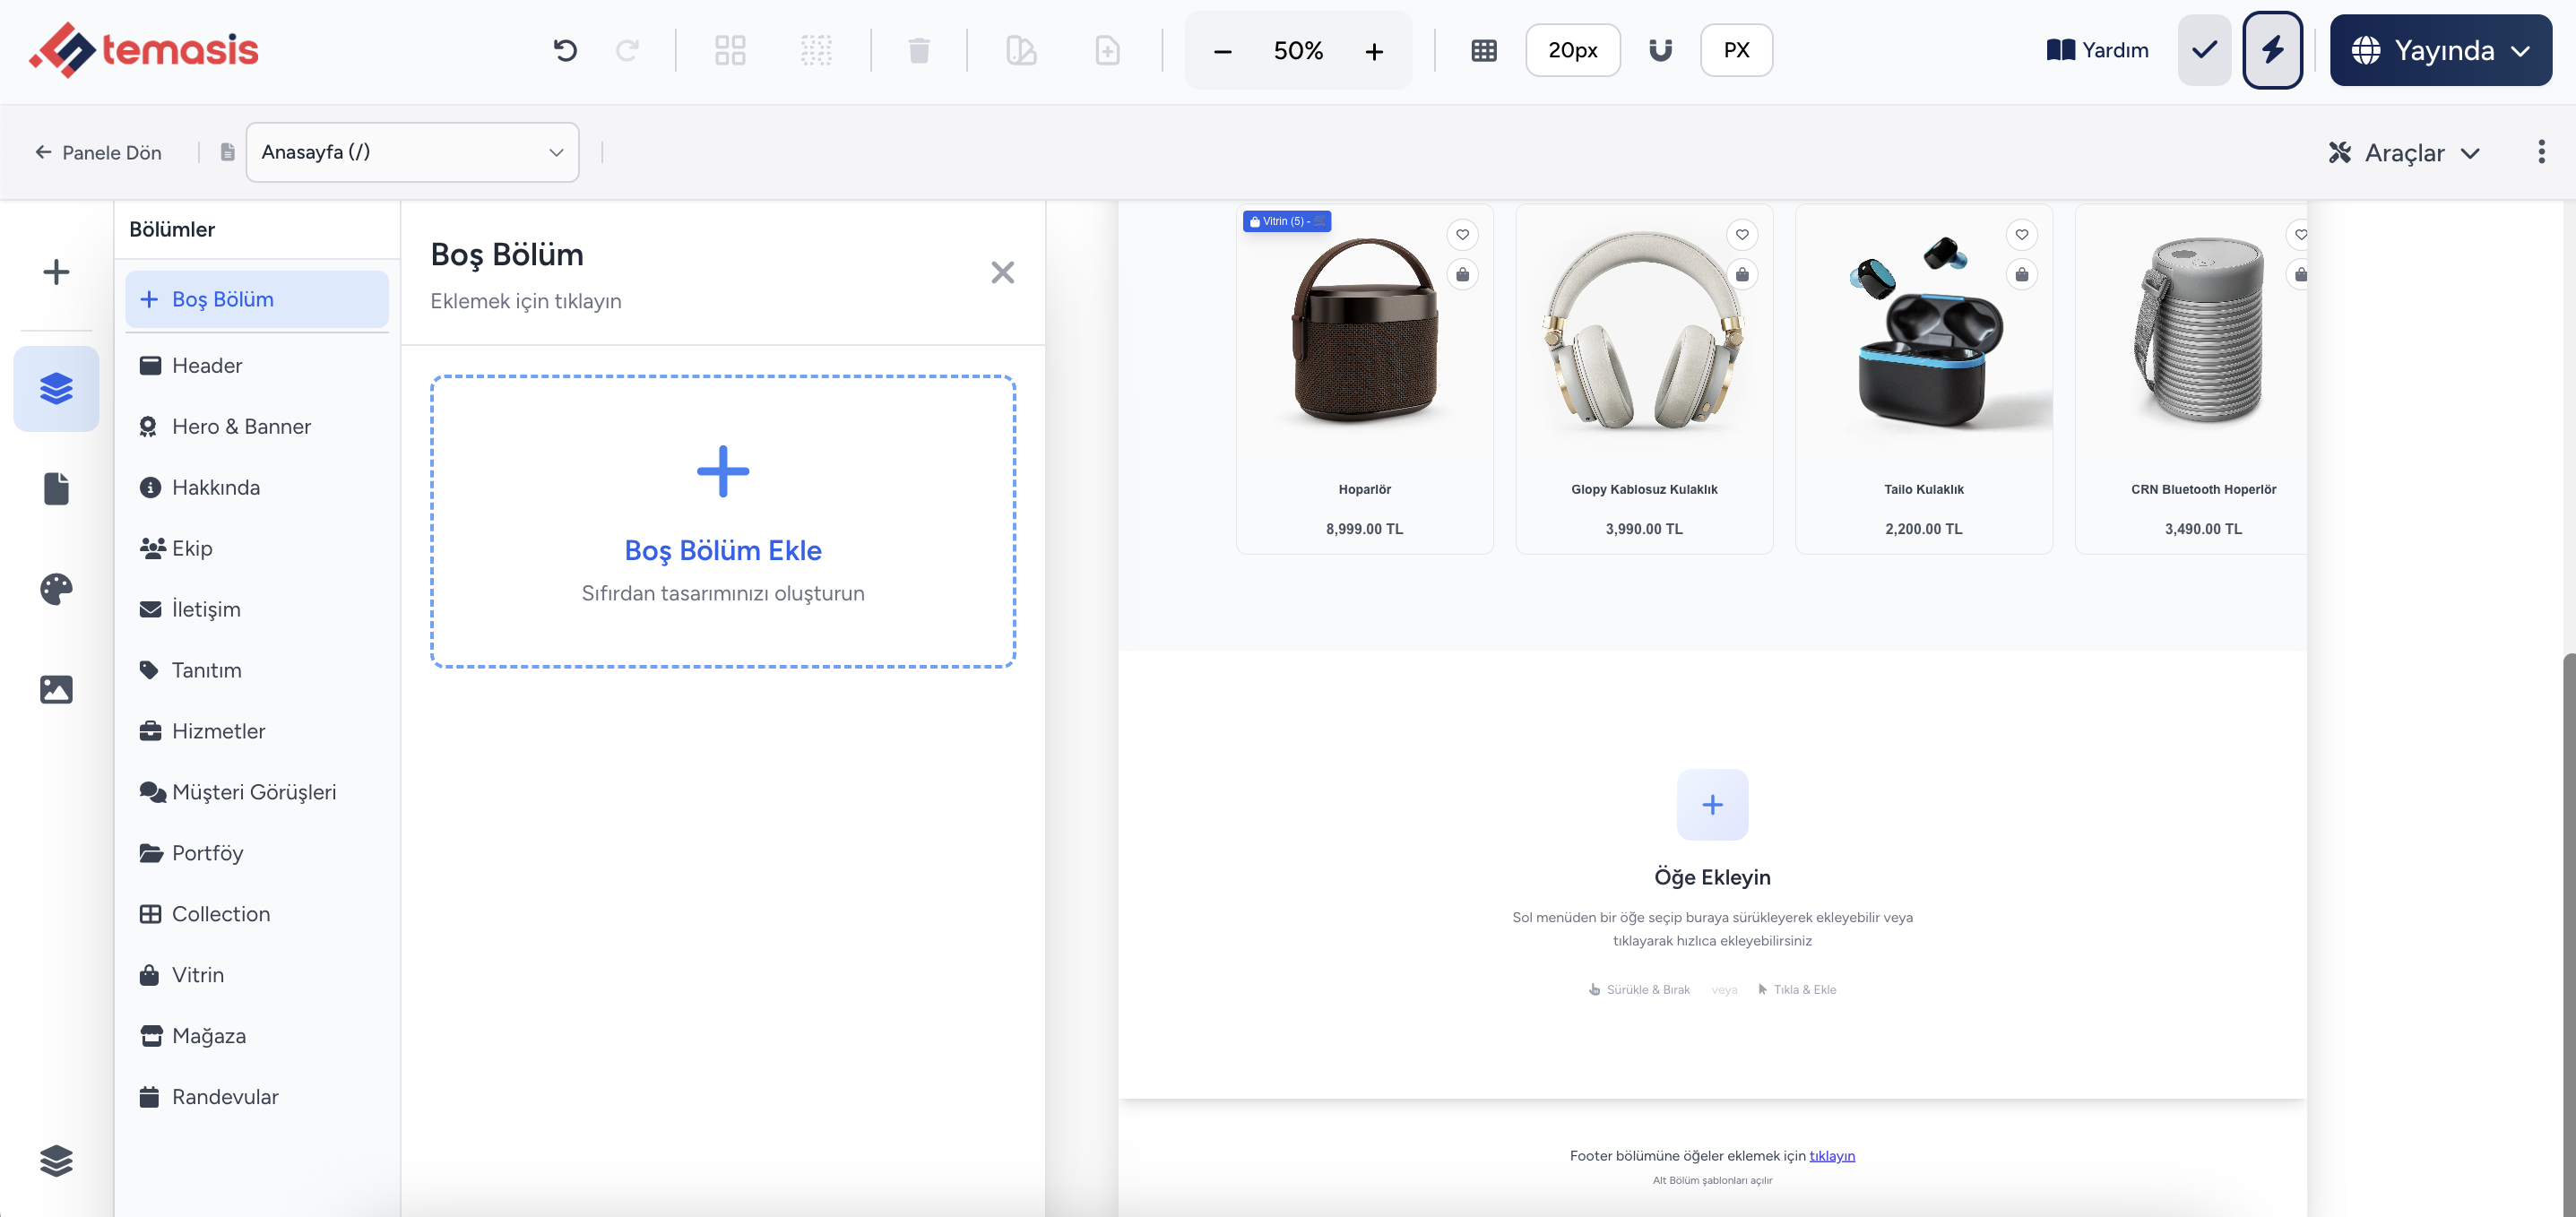Image resolution: width=2576 pixels, height=1217 pixels.
Task: Select Collection section category
Action: 257,914
